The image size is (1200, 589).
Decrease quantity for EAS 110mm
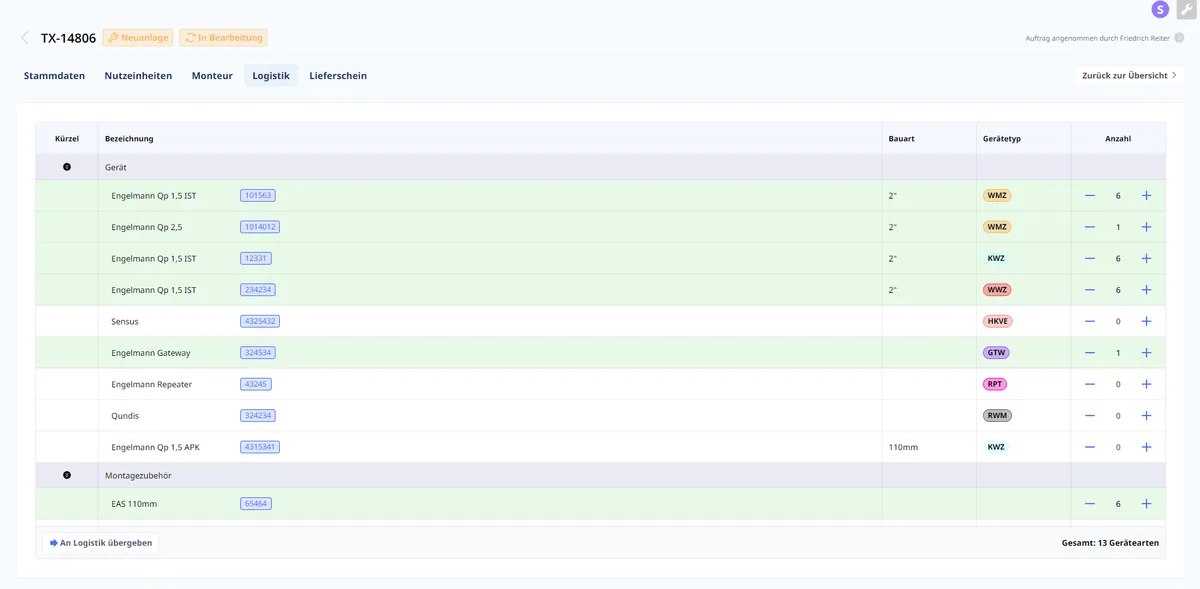pyautogui.click(x=1090, y=504)
